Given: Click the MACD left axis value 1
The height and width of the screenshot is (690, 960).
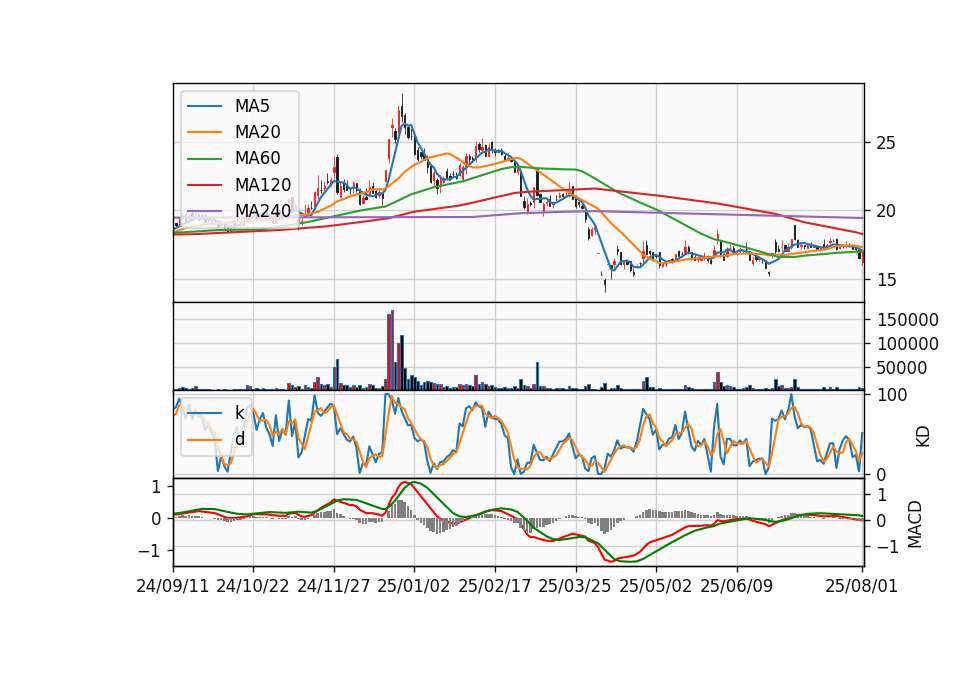Looking at the screenshot, I should (x=156, y=487).
